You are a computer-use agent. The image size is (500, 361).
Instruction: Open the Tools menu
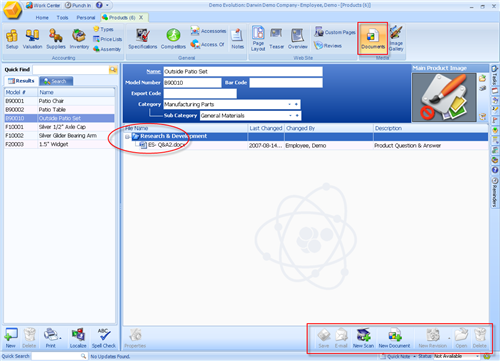coord(62,18)
